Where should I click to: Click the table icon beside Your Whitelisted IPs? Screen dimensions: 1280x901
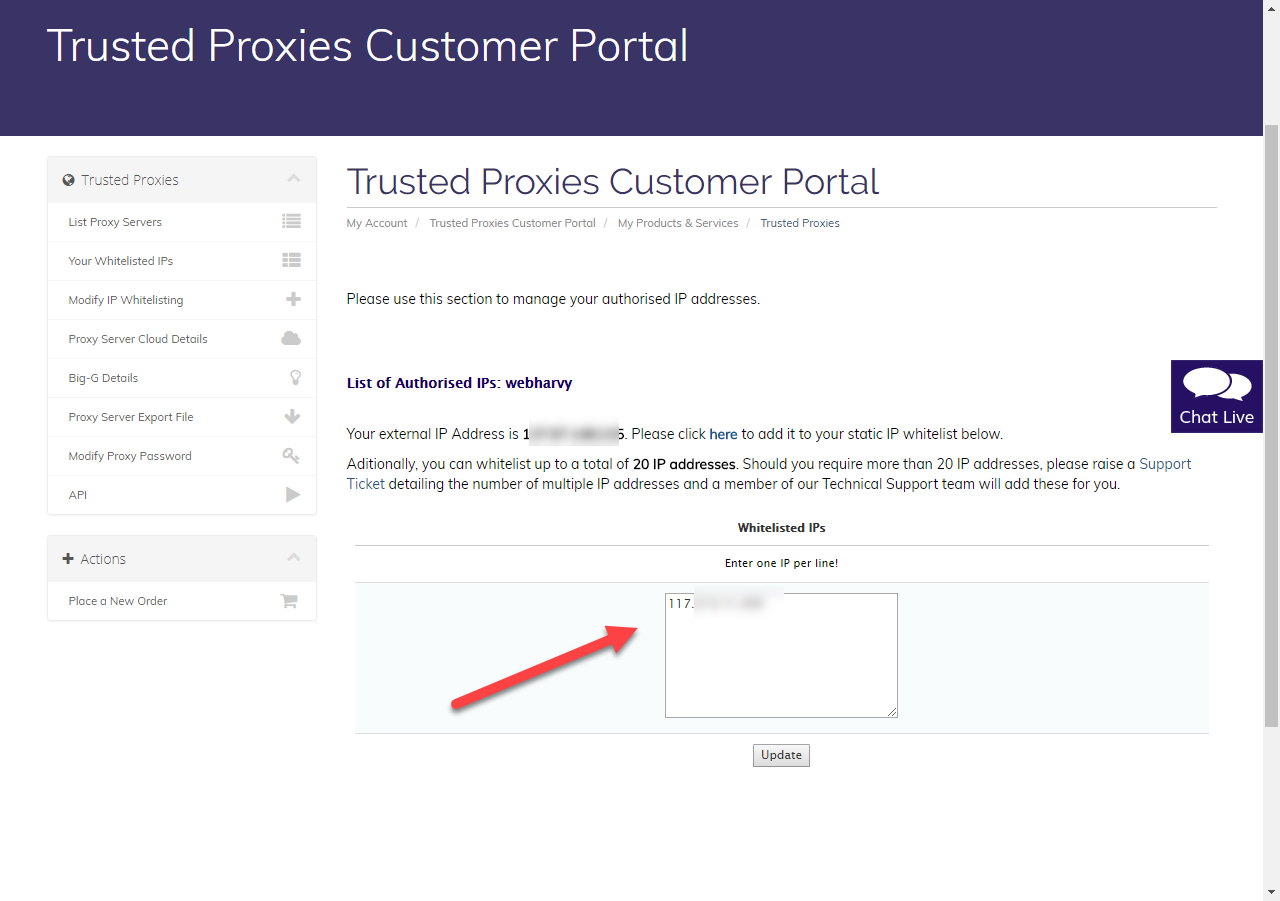tap(291, 261)
